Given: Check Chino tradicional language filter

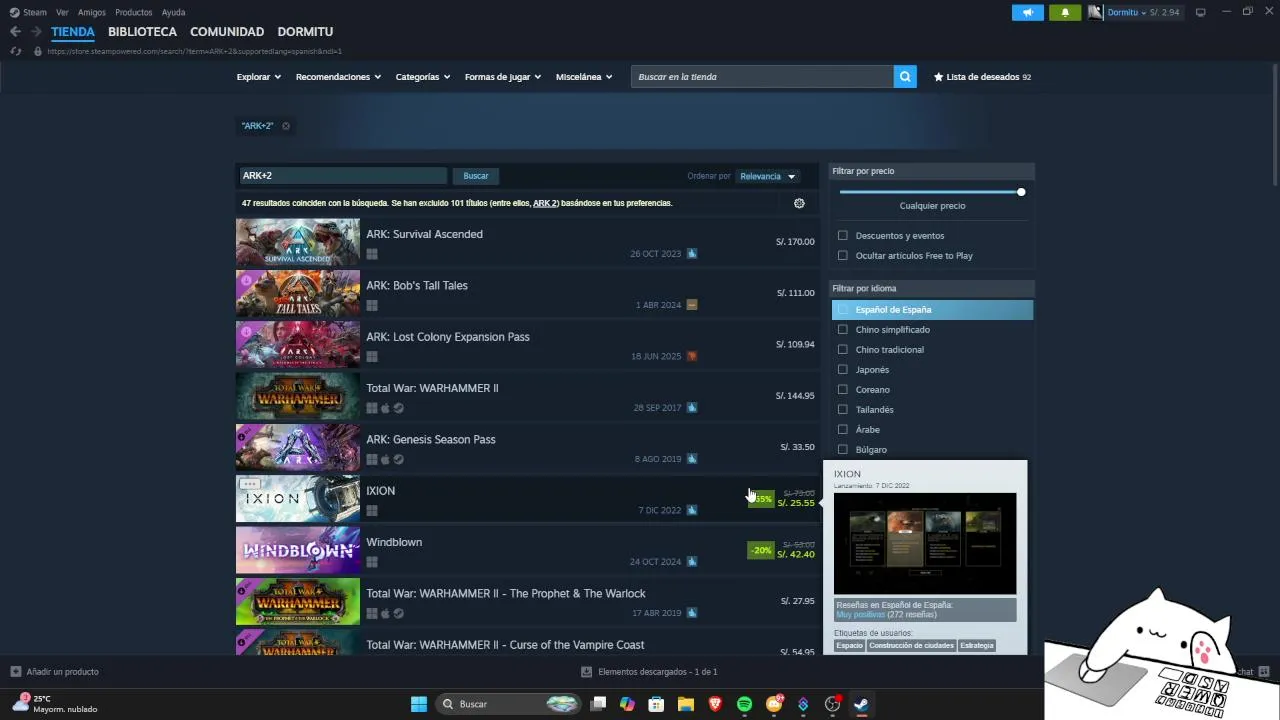Looking at the screenshot, I should (x=843, y=350).
